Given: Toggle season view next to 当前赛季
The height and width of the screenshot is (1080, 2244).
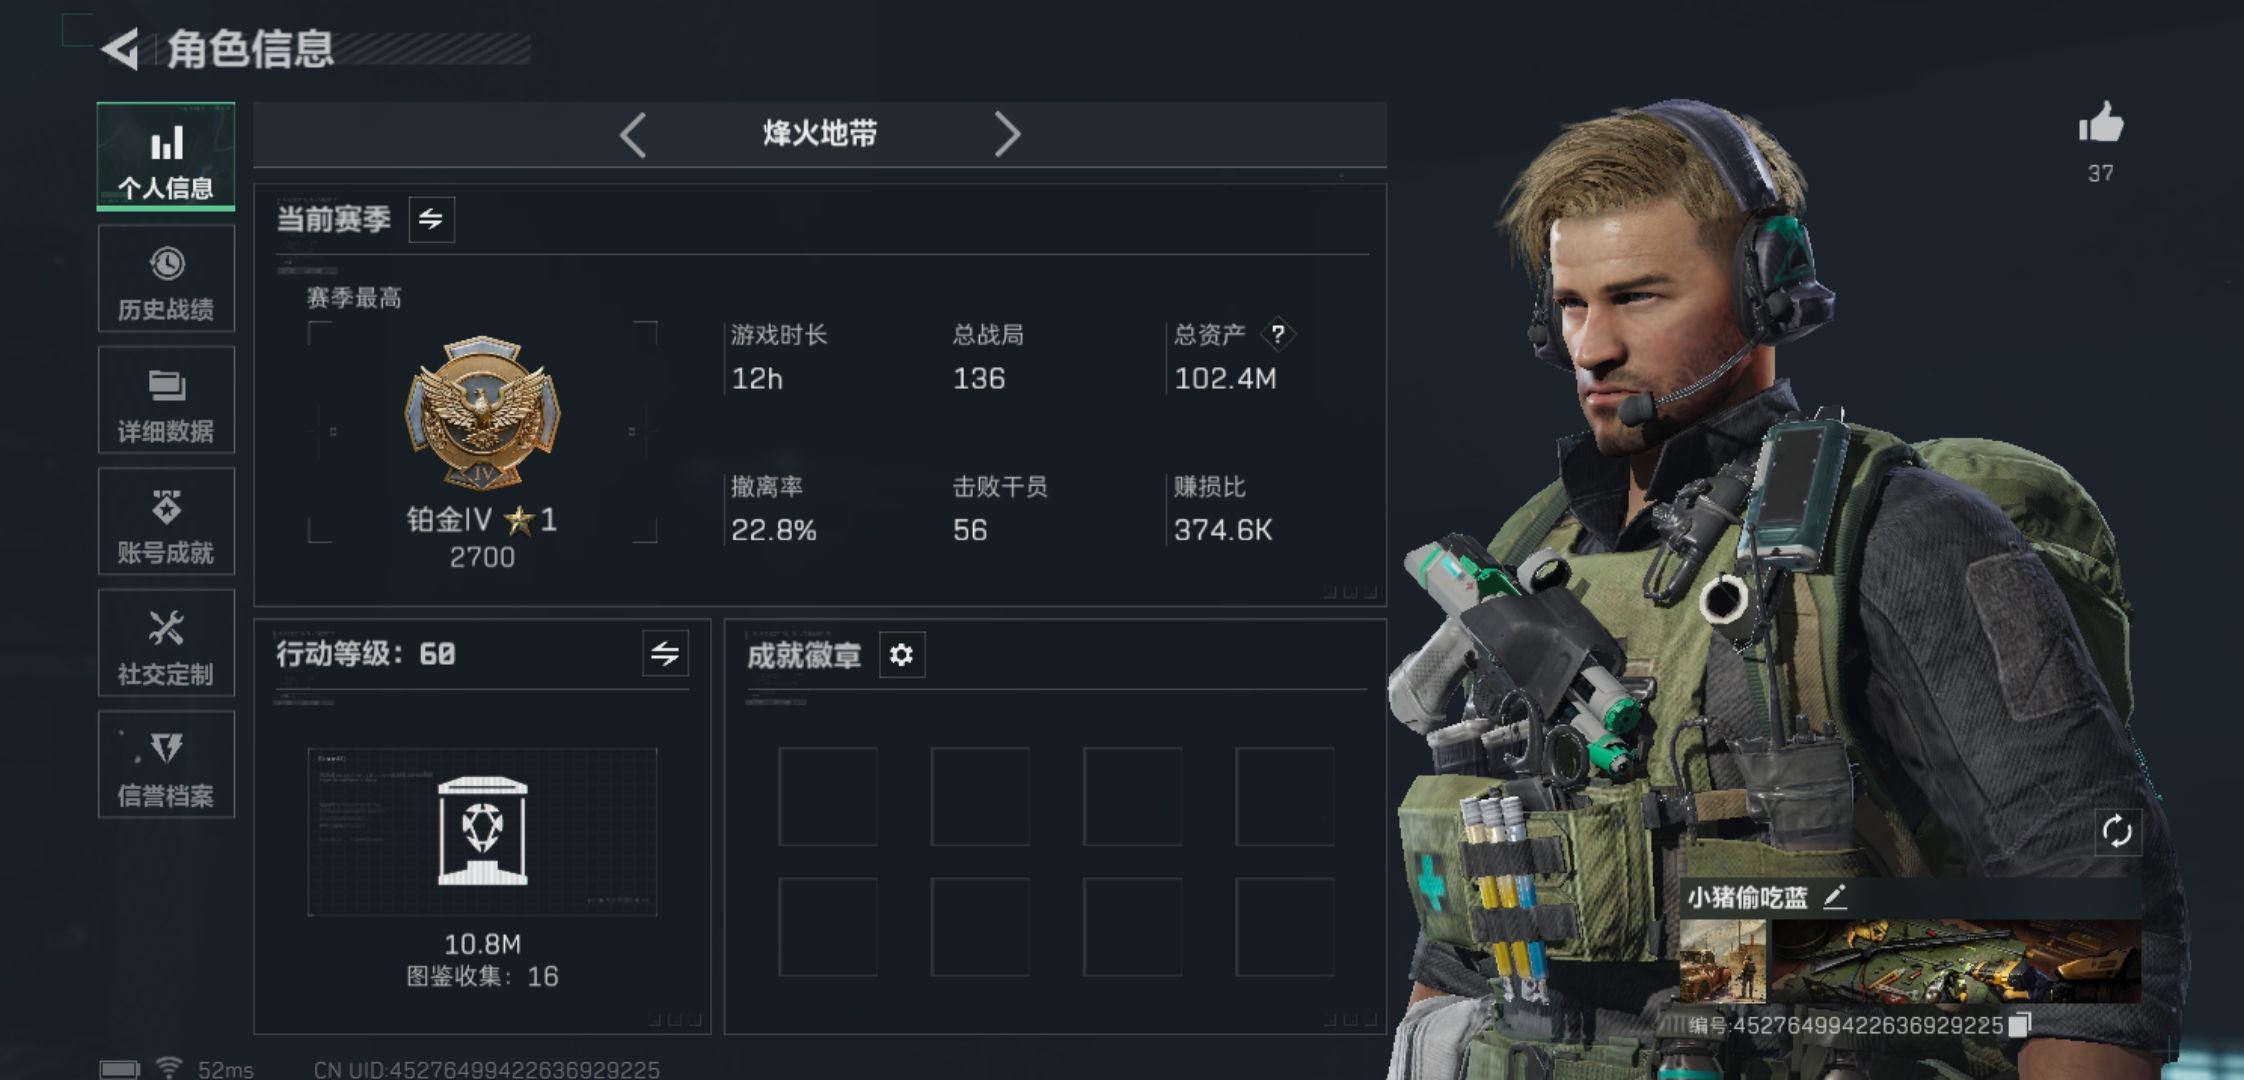Looking at the screenshot, I should pos(431,219).
